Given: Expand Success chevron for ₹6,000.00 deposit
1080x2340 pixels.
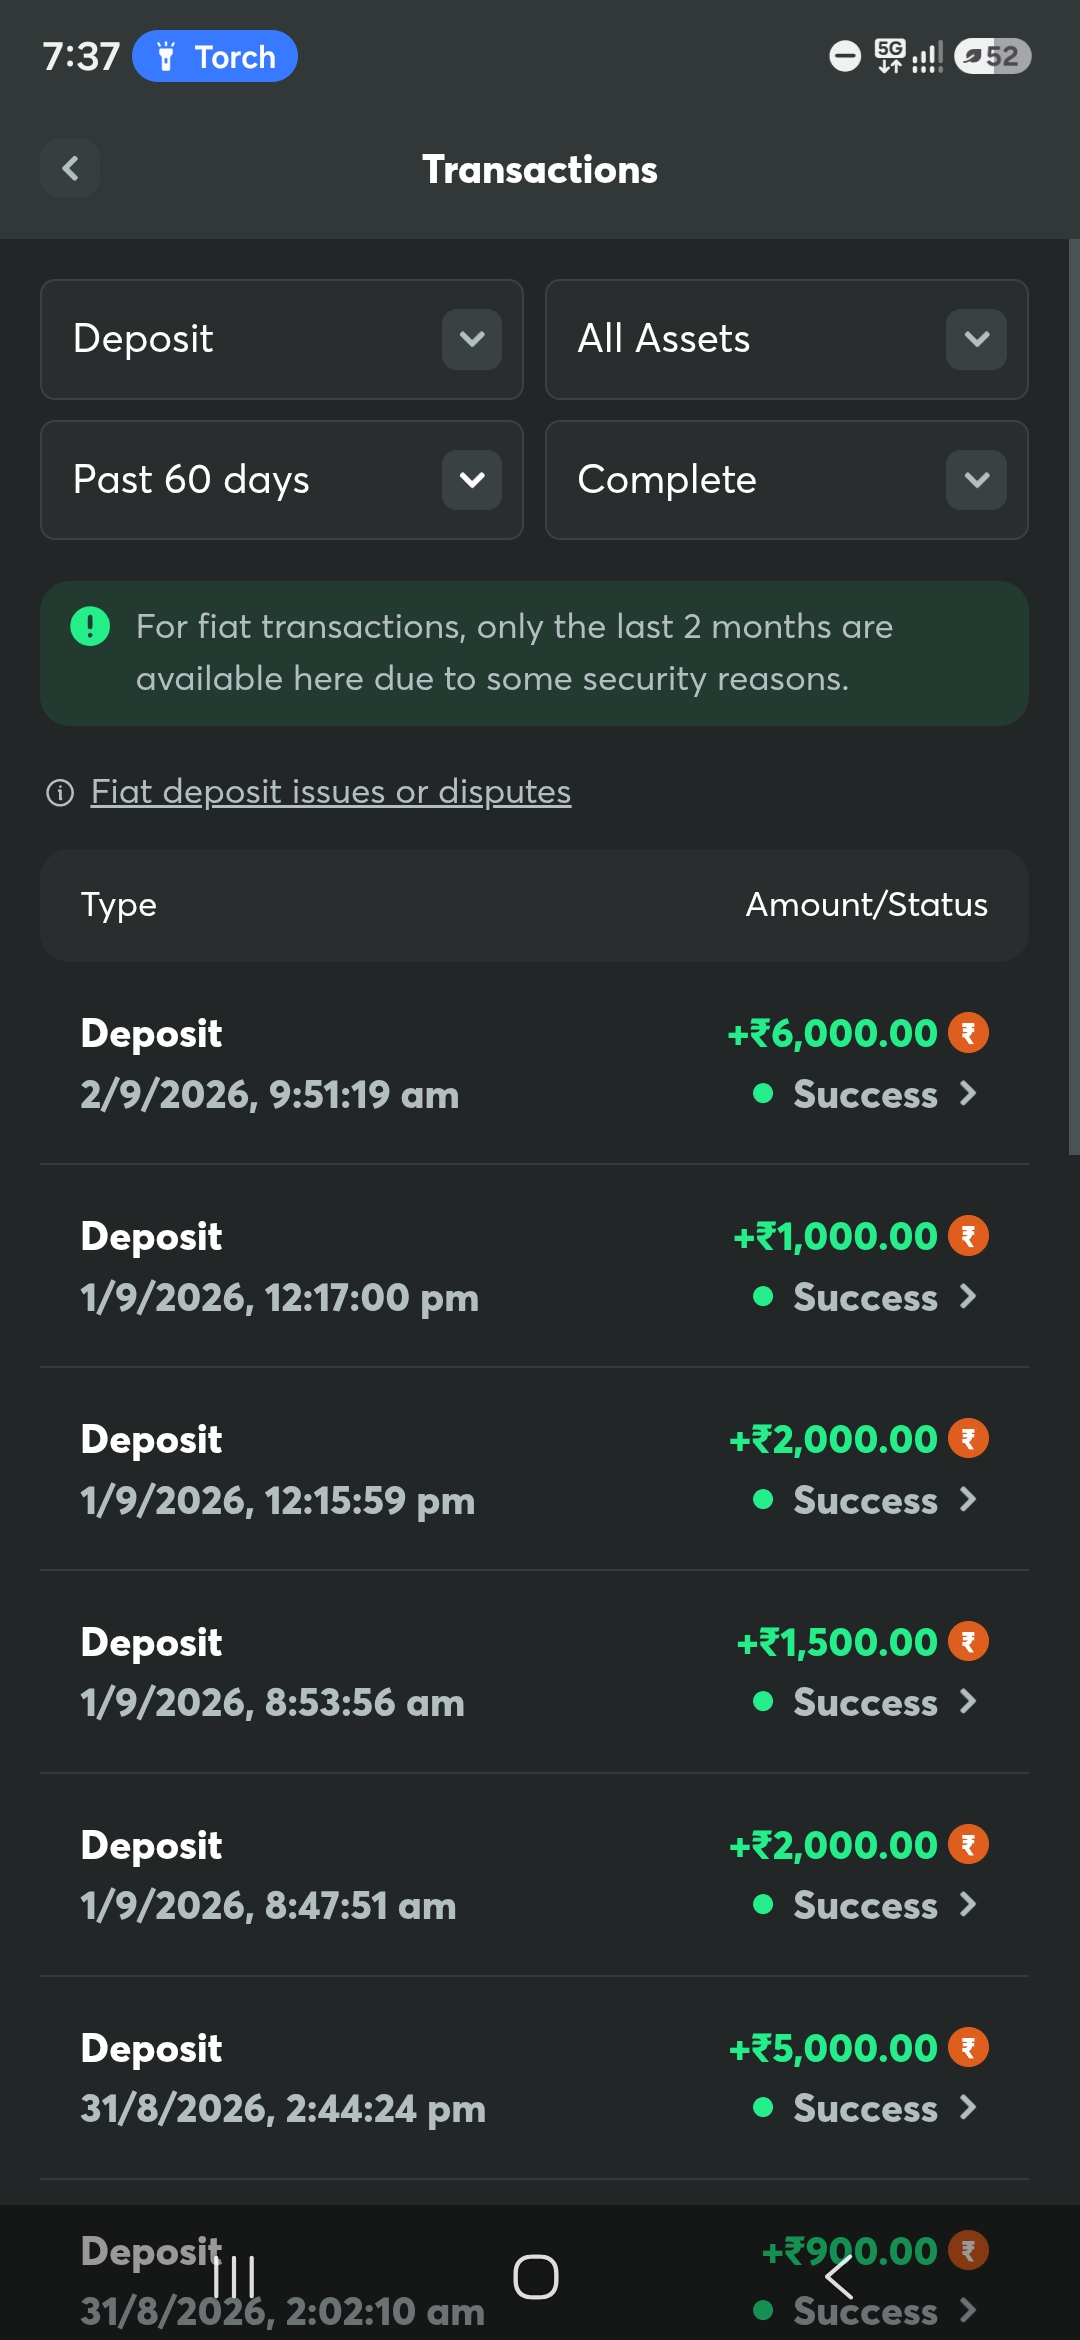Looking at the screenshot, I should click(x=967, y=1094).
